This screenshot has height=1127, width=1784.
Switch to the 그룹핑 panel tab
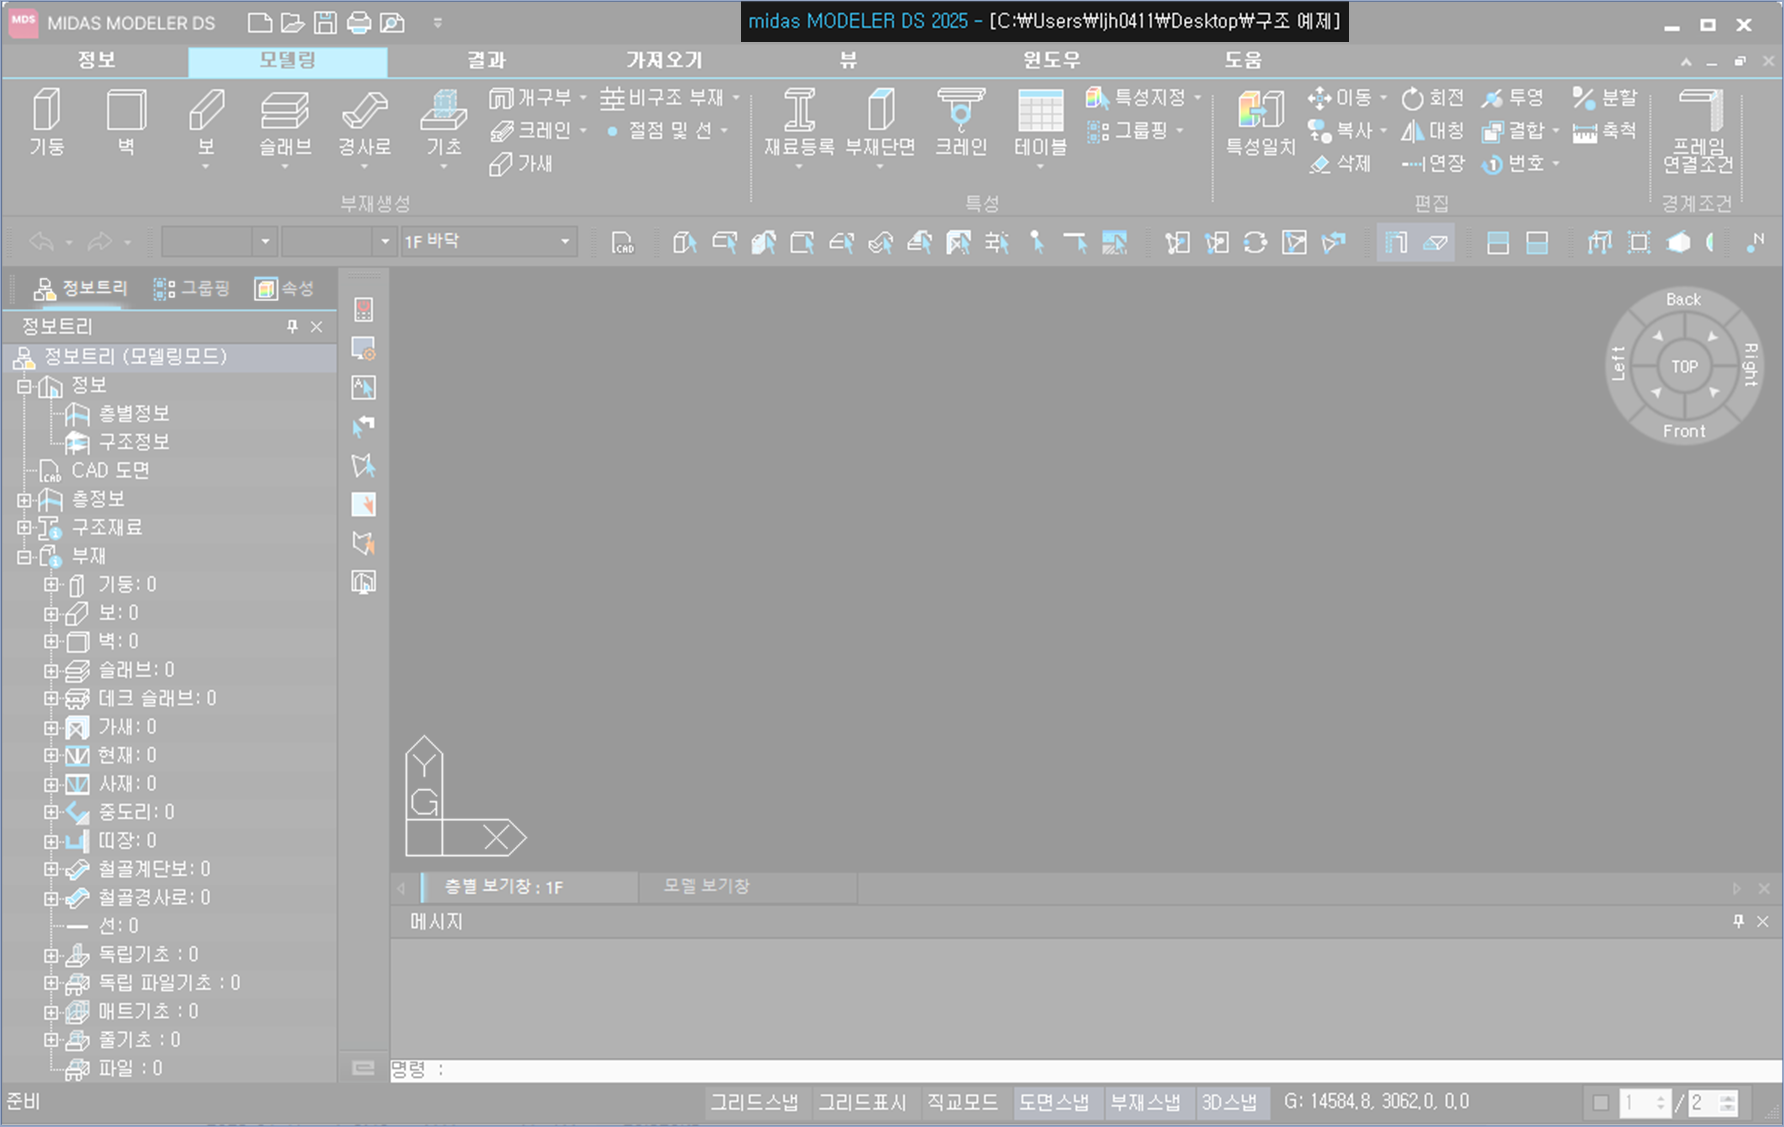[x=192, y=289]
